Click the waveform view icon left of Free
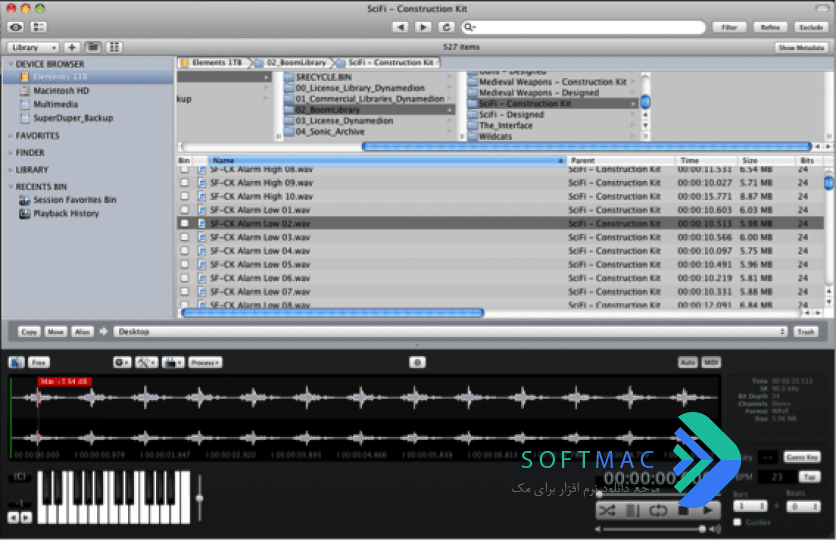The height and width of the screenshot is (540, 836). [x=17, y=362]
